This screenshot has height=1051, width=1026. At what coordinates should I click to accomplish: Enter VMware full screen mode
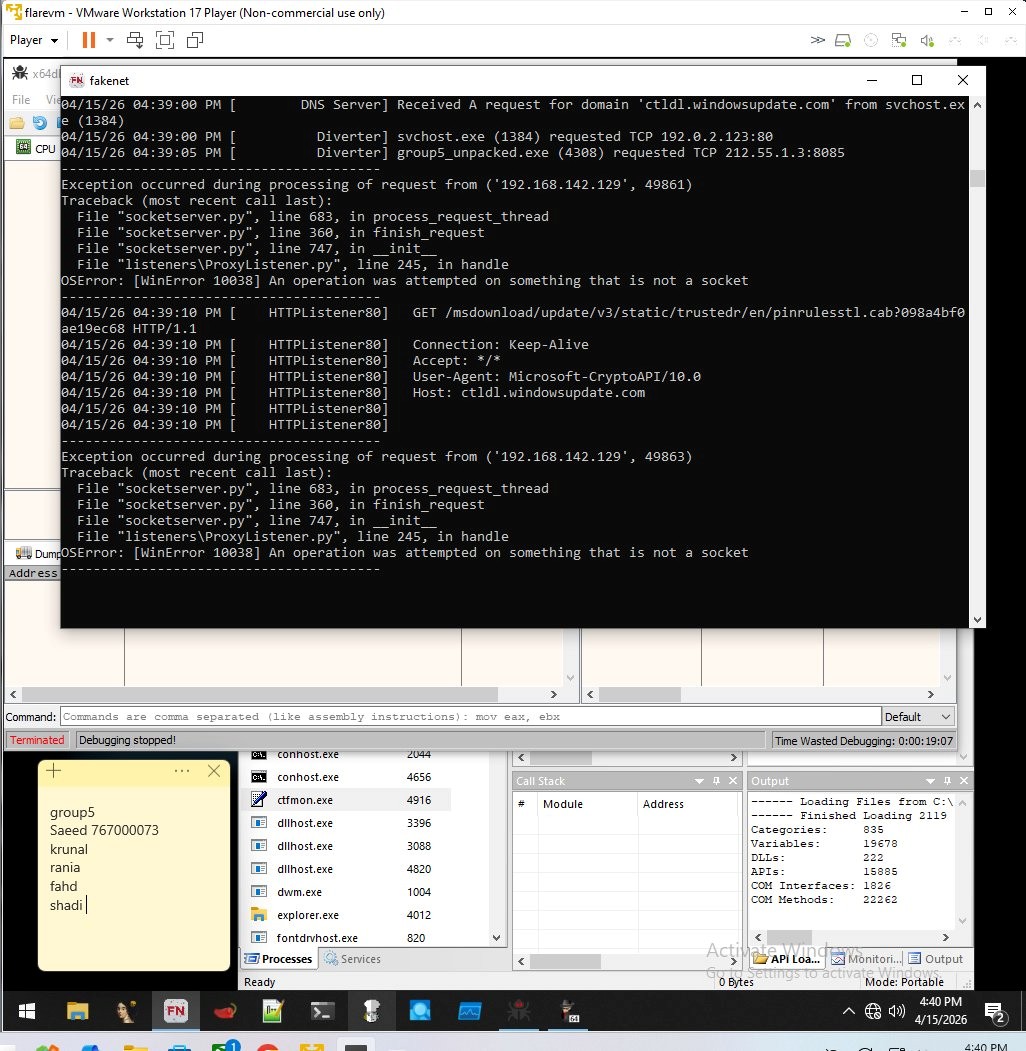click(x=164, y=40)
